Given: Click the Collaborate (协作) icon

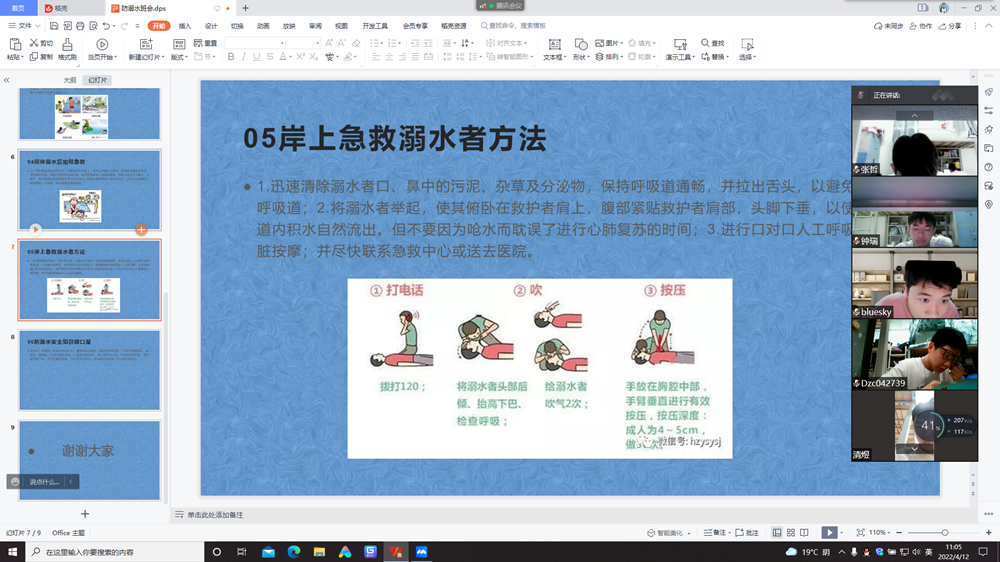Looking at the screenshot, I should point(913,26).
